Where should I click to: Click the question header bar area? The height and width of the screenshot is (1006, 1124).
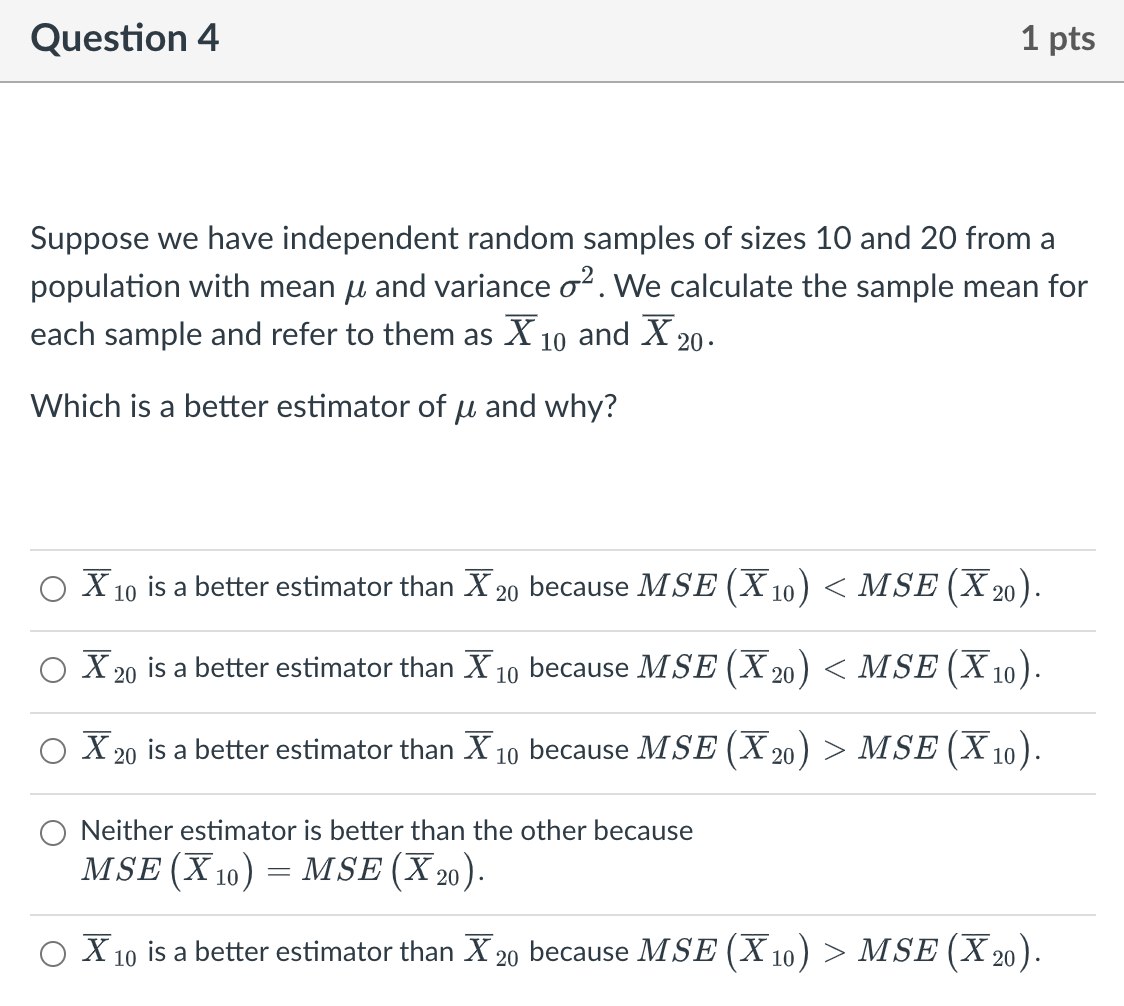coord(560,40)
